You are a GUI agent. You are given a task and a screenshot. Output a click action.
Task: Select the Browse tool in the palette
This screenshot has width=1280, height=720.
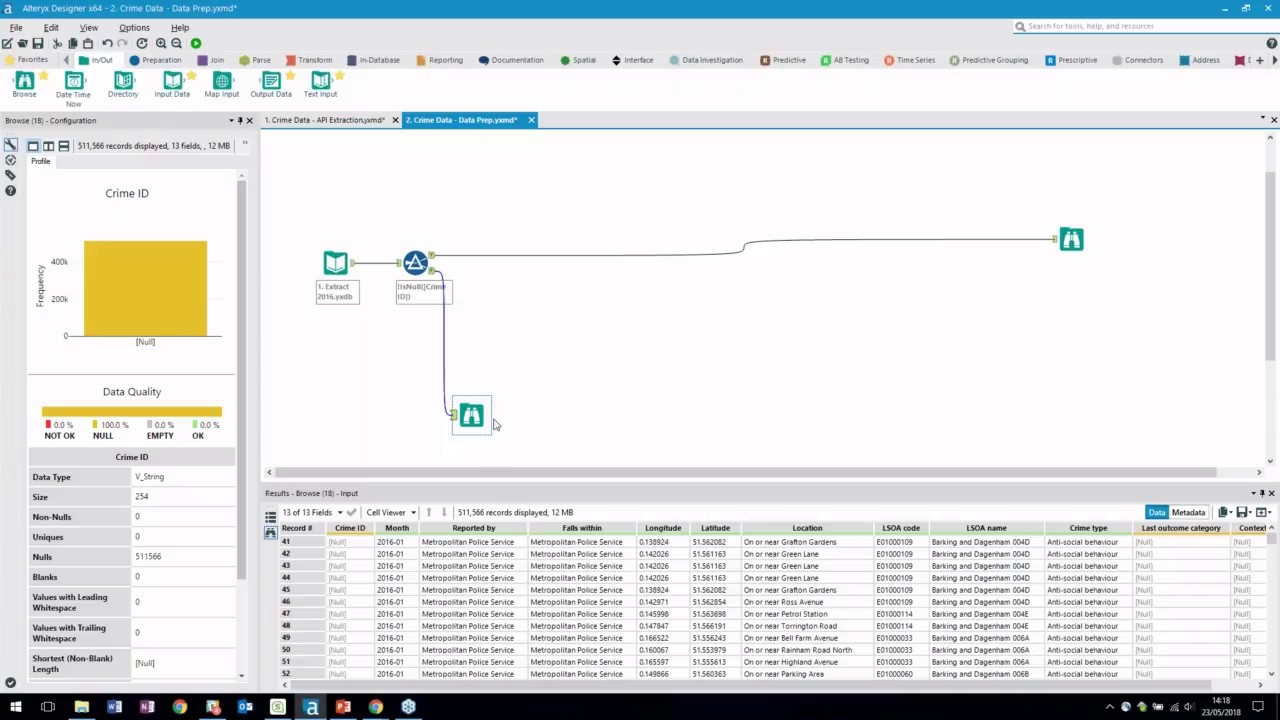[x=24, y=84]
